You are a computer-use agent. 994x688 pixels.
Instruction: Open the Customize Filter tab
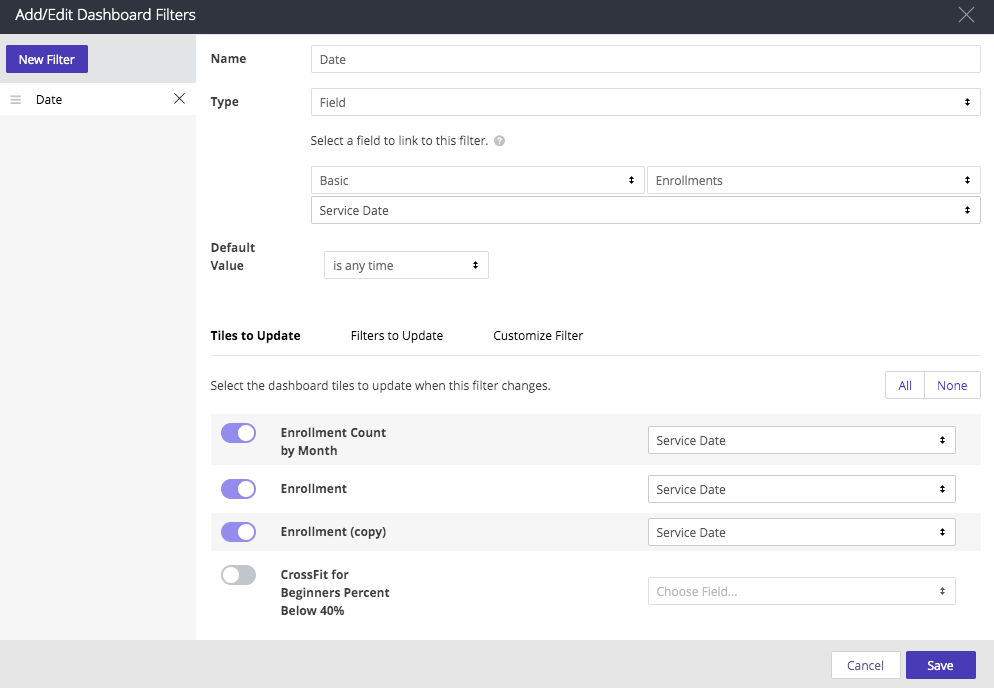click(x=538, y=336)
